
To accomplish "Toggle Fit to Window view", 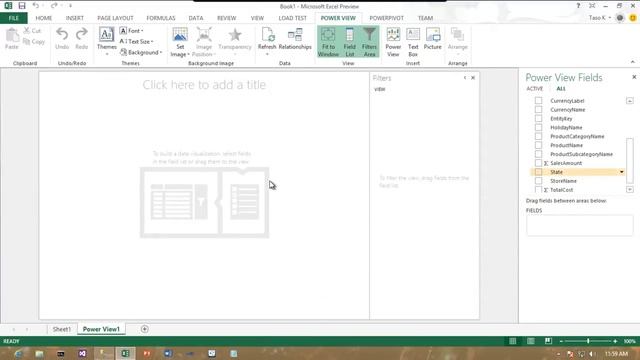I will pyautogui.click(x=328, y=42).
